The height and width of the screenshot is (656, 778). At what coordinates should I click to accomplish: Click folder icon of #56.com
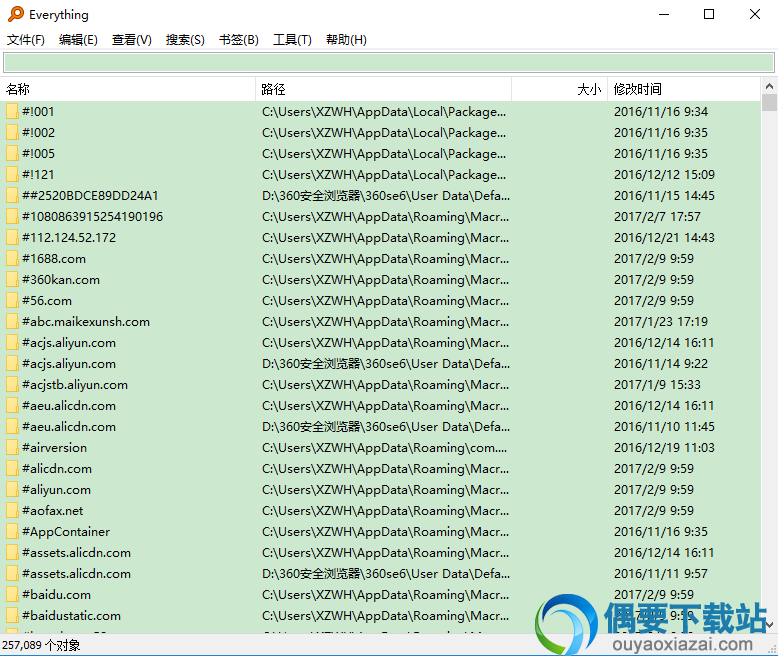click(12, 301)
